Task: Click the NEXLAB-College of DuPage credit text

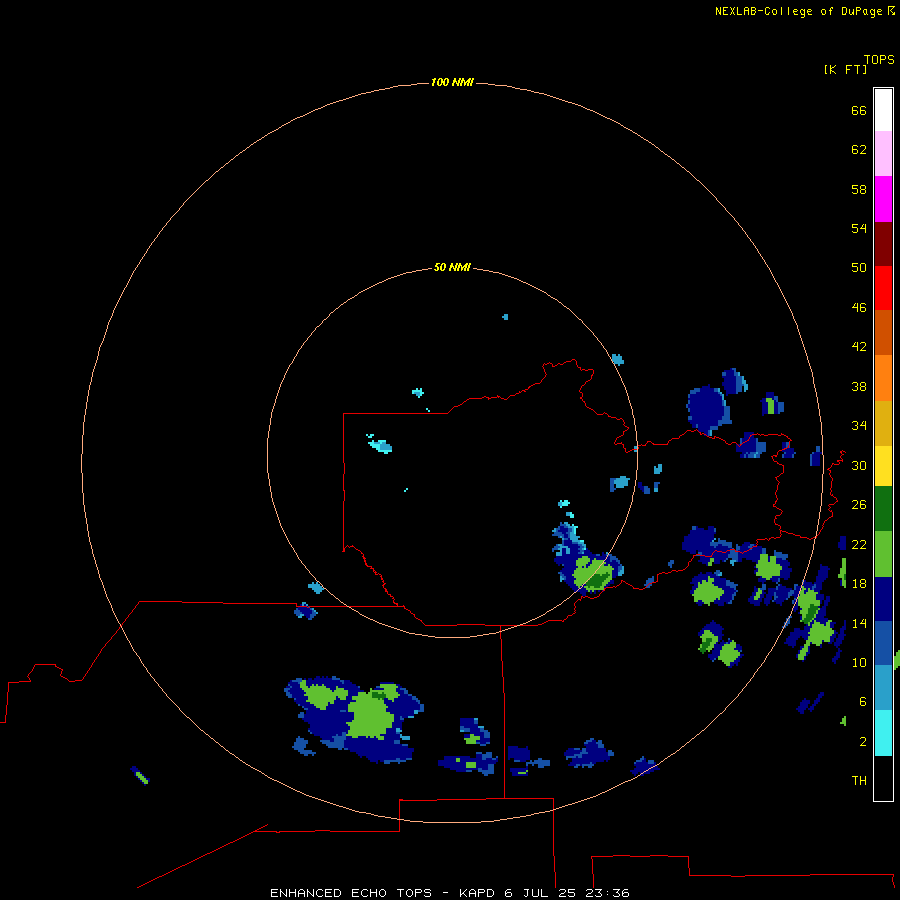Action: click(x=798, y=11)
